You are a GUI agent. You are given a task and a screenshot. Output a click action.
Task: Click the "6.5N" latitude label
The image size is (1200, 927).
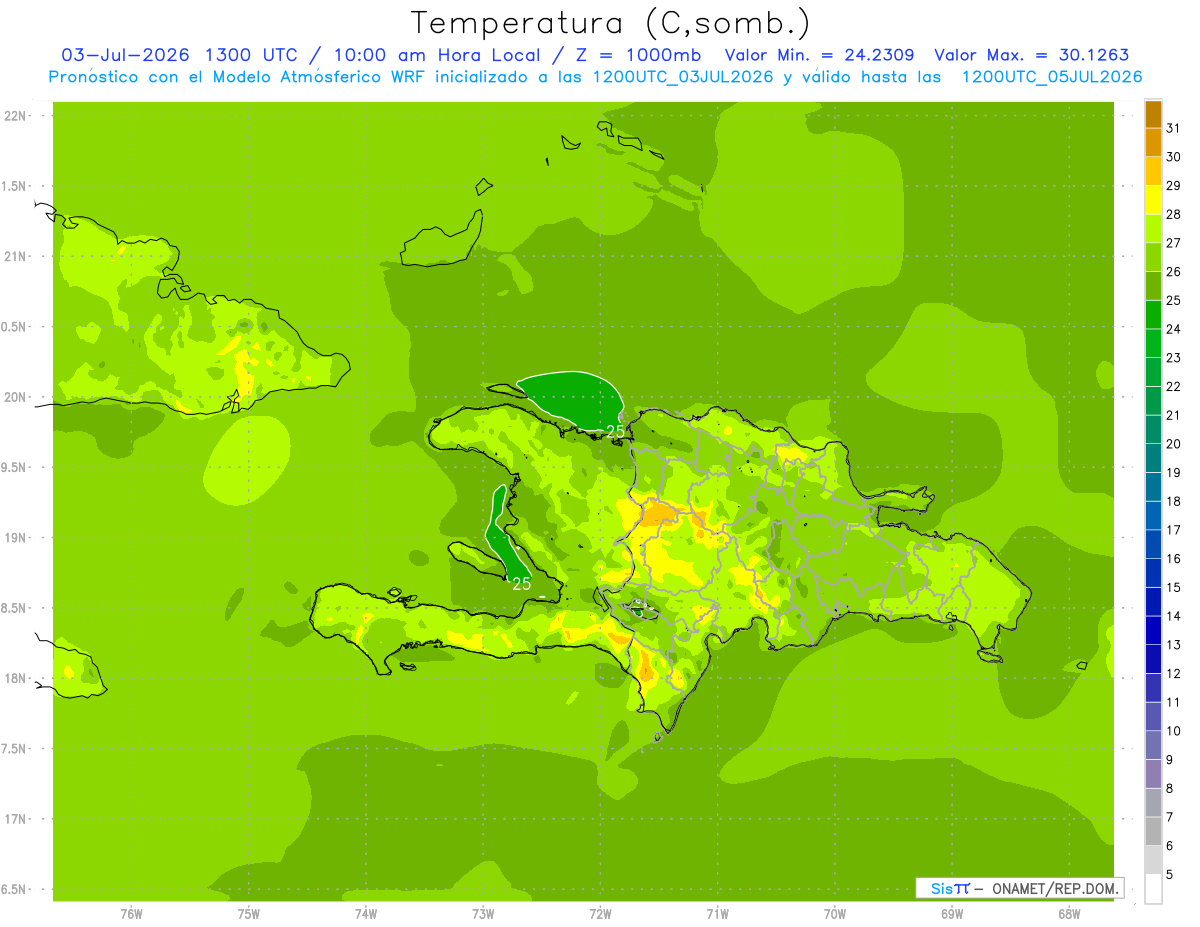(x=15, y=889)
